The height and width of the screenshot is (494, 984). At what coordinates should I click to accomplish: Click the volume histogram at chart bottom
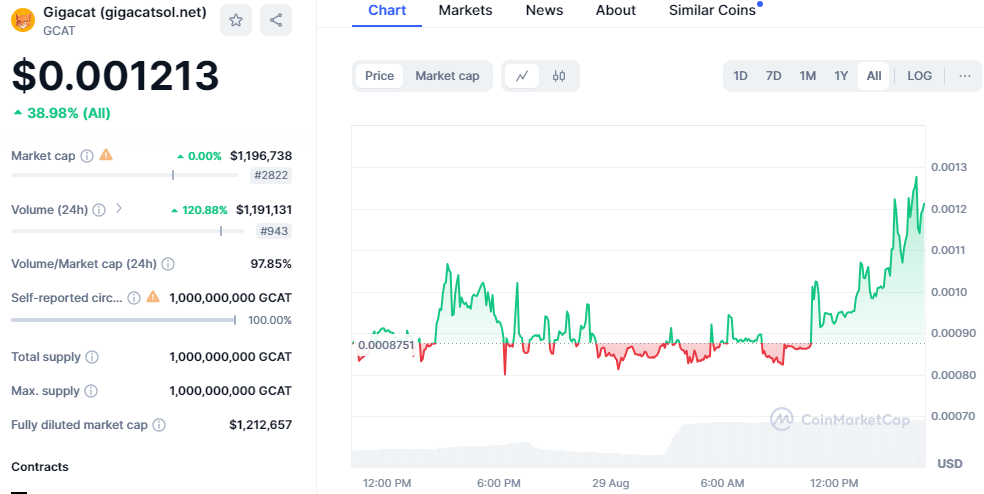pyautogui.click(x=638, y=444)
